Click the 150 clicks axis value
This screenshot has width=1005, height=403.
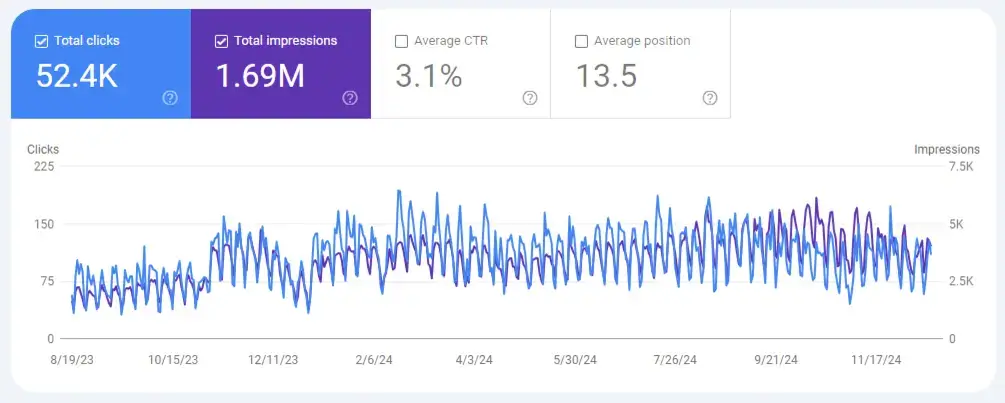coord(44,224)
